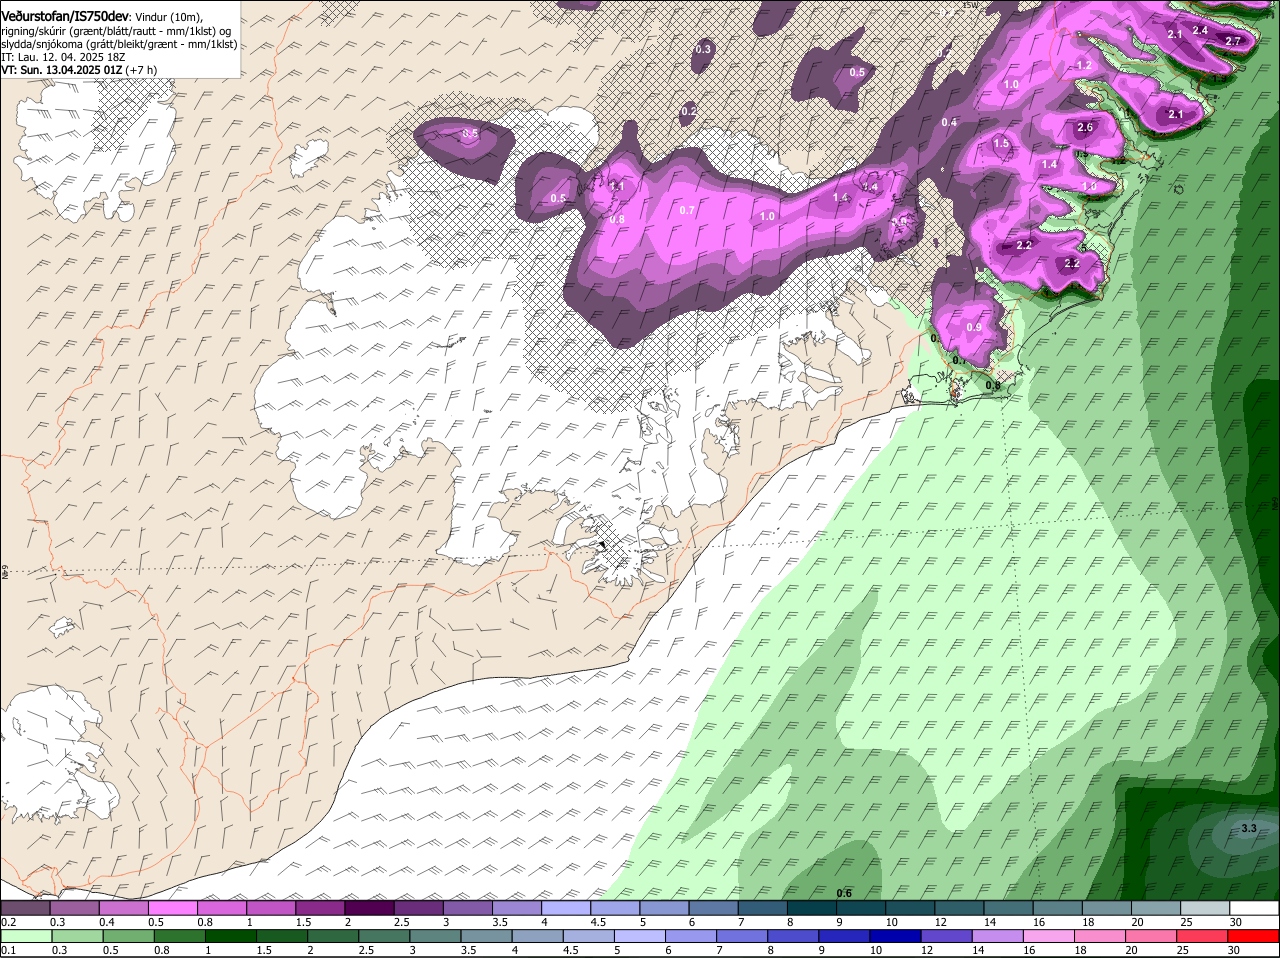
Task: Click the darkest purple 2–2.5 snow legend swatch
Action: (x=368, y=907)
